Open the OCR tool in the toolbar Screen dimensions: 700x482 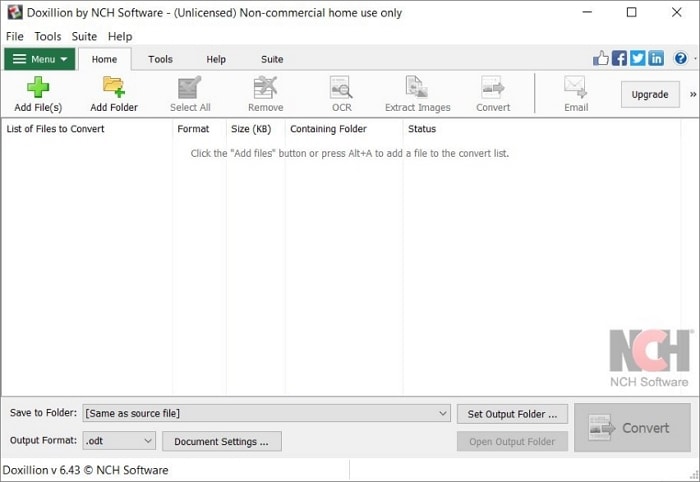pyautogui.click(x=342, y=94)
